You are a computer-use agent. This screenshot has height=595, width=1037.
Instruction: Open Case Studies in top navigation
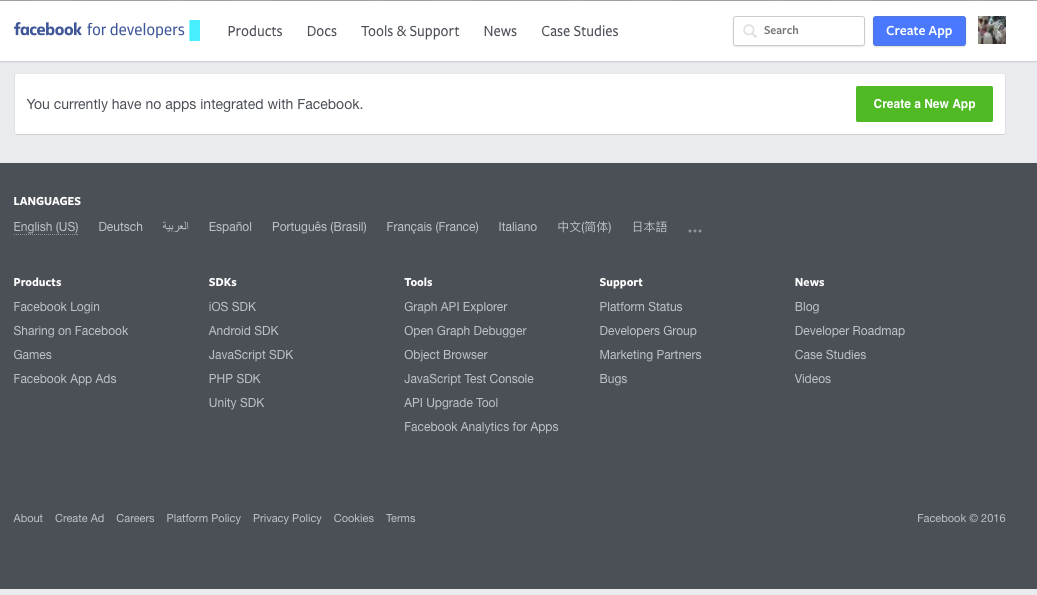[579, 31]
